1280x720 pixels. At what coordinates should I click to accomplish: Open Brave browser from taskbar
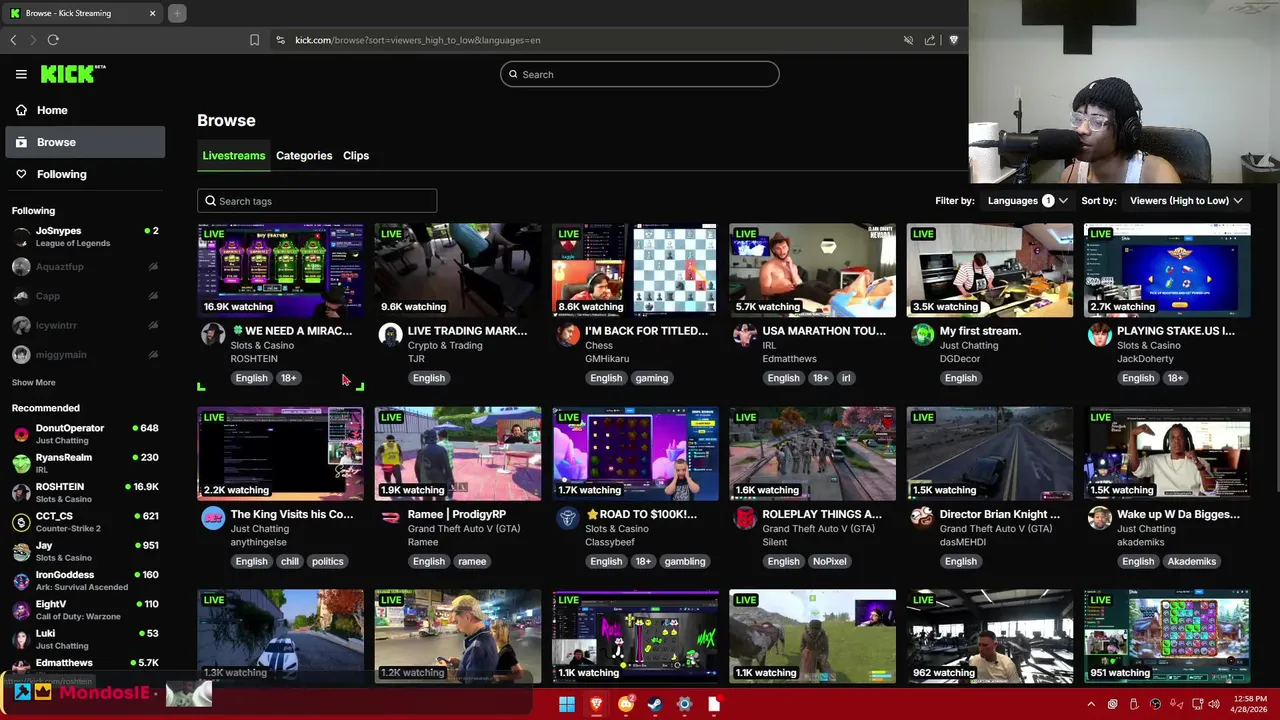(597, 704)
